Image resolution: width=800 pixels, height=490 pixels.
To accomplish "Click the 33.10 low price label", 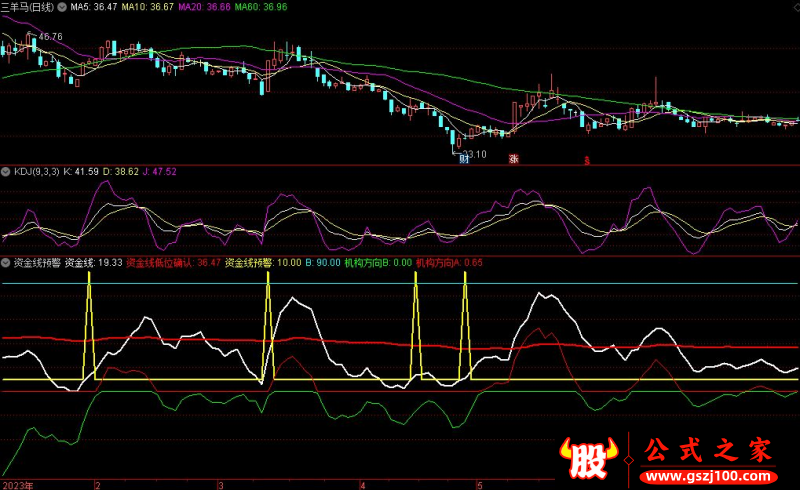I will point(474,153).
